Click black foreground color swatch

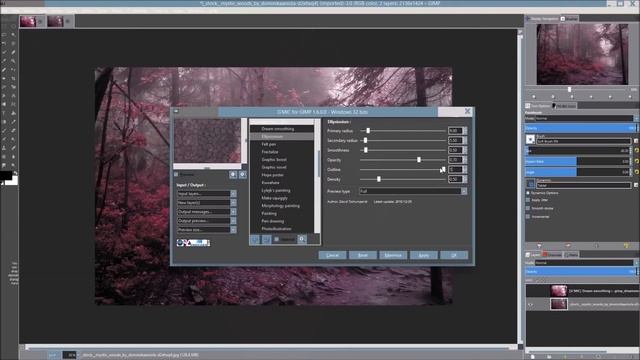pyautogui.click(x=5, y=176)
